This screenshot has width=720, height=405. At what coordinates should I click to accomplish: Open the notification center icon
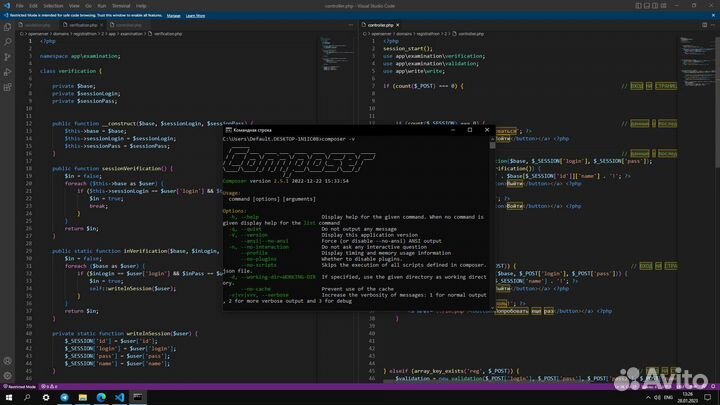point(708,398)
